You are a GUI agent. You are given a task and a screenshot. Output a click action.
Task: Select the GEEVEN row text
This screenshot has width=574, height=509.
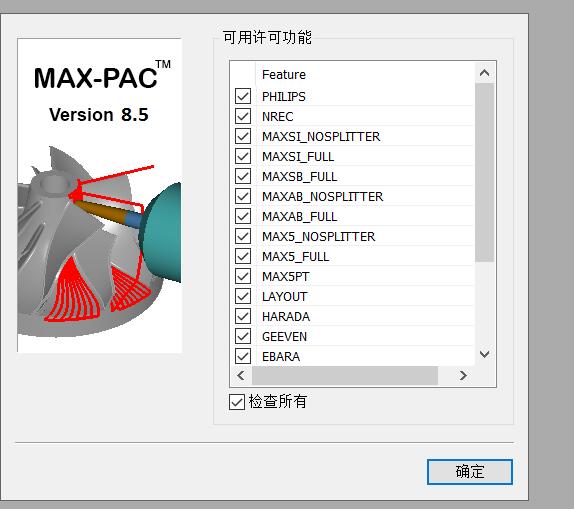tap(284, 337)
